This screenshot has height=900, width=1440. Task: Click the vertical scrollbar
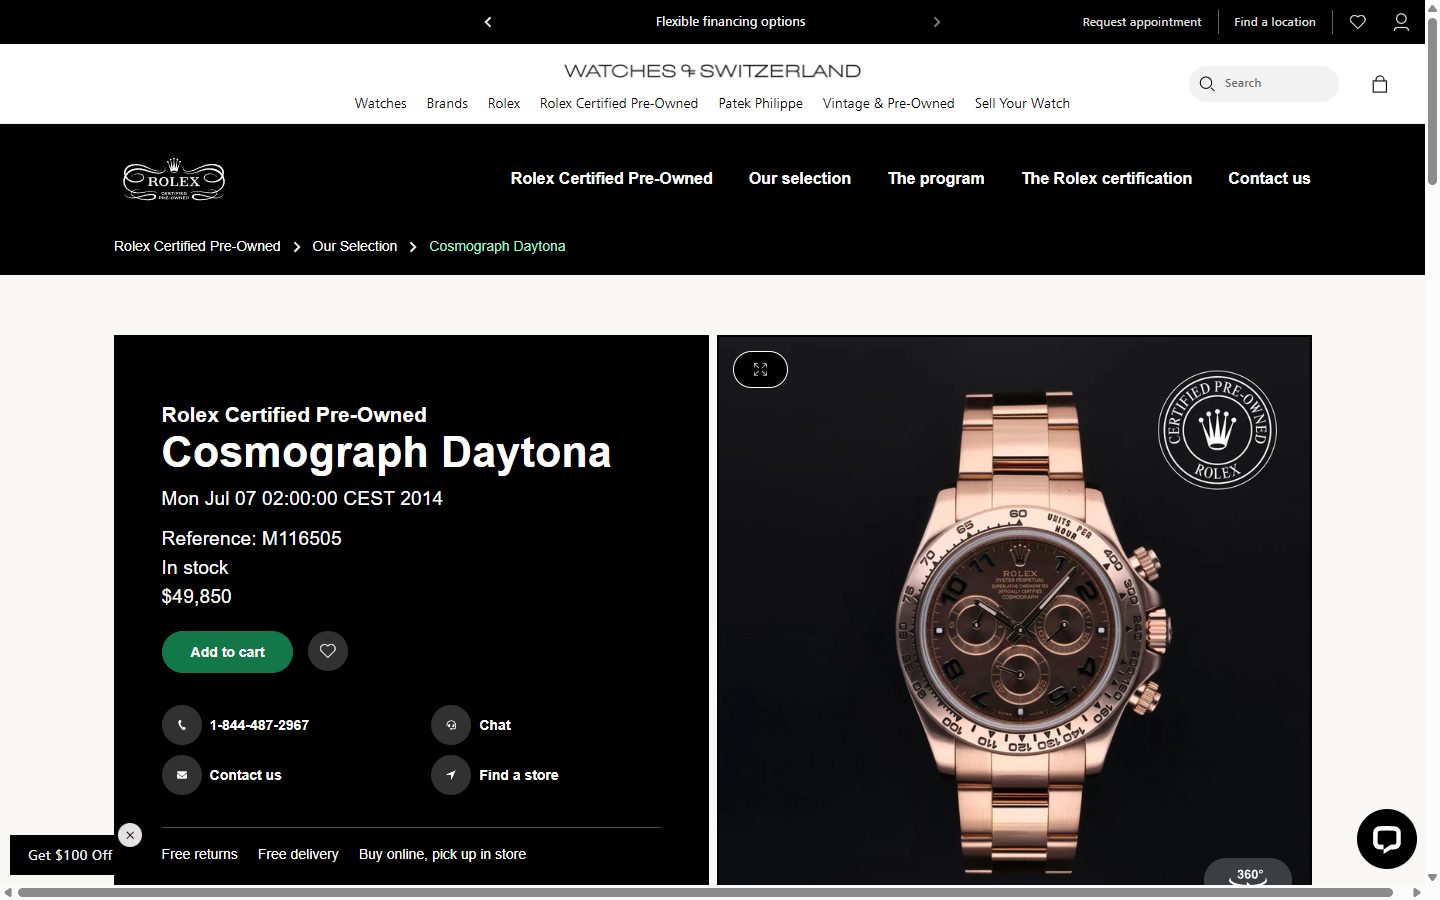point(1432,100)
